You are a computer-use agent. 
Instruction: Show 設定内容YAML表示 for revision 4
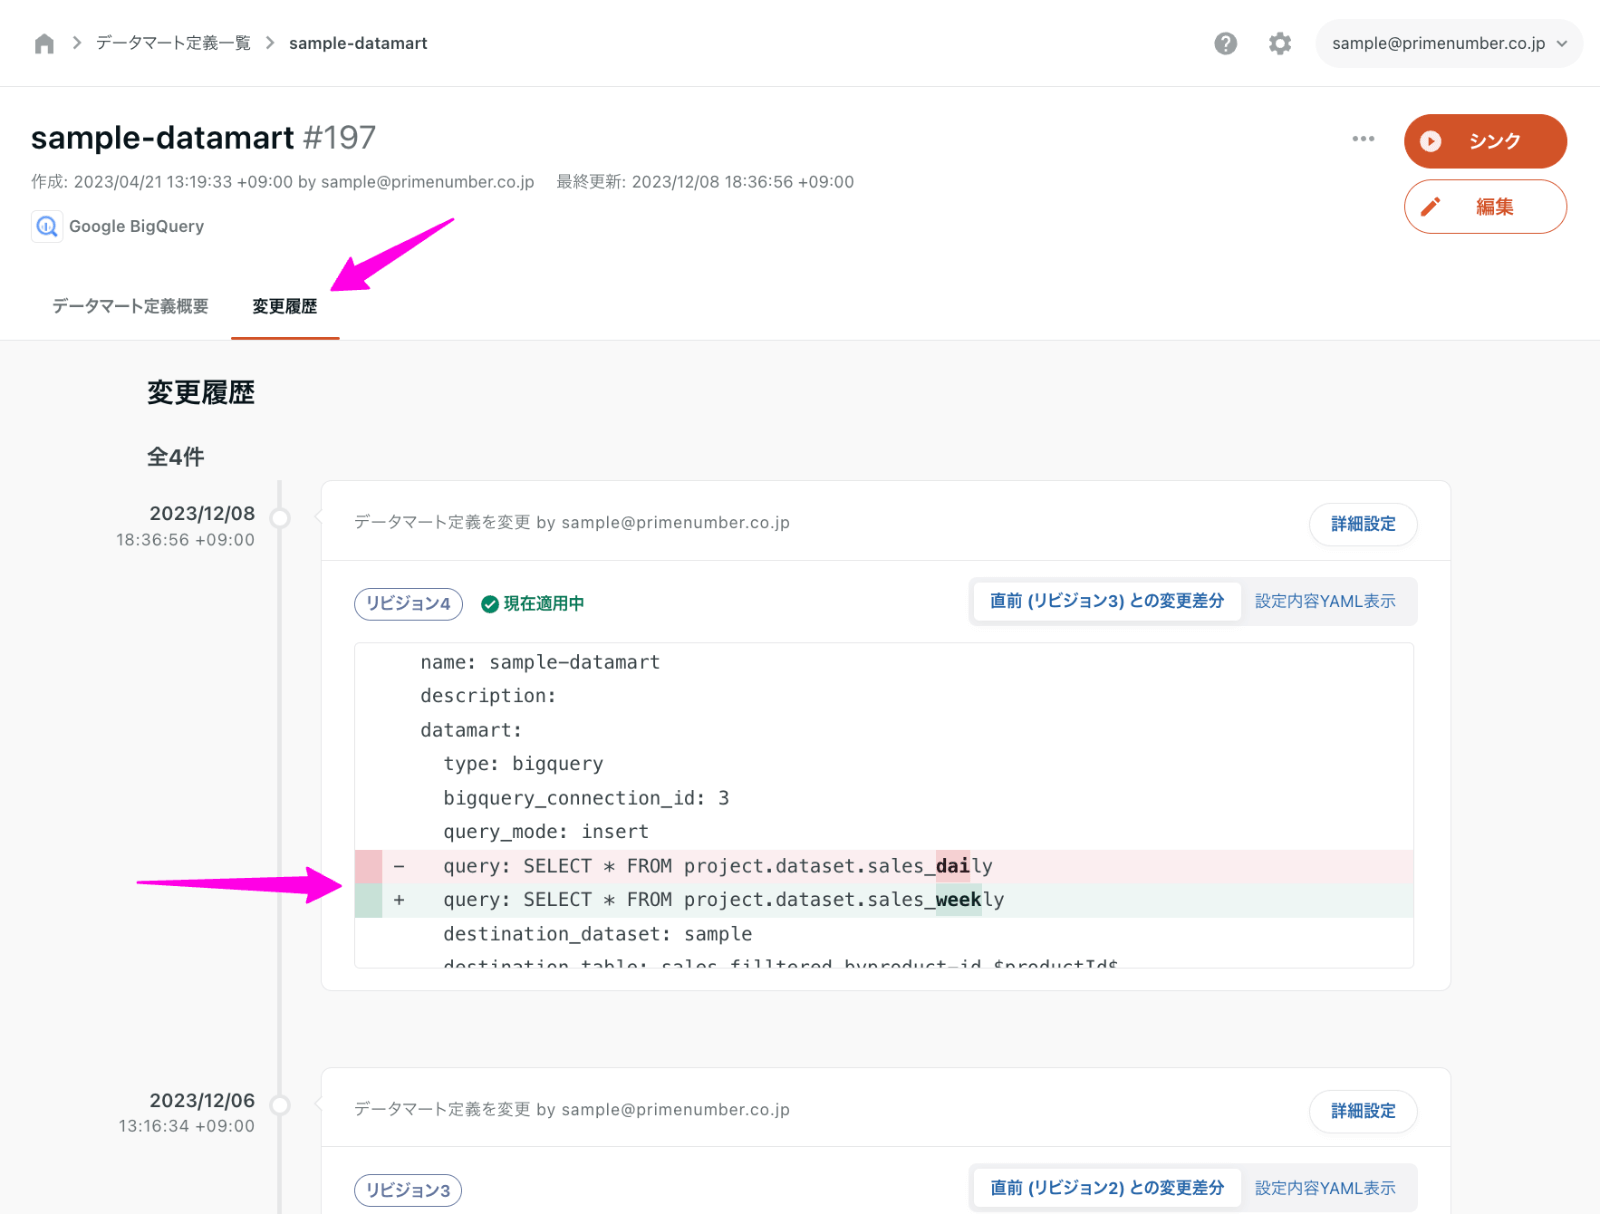(1325, 601)
